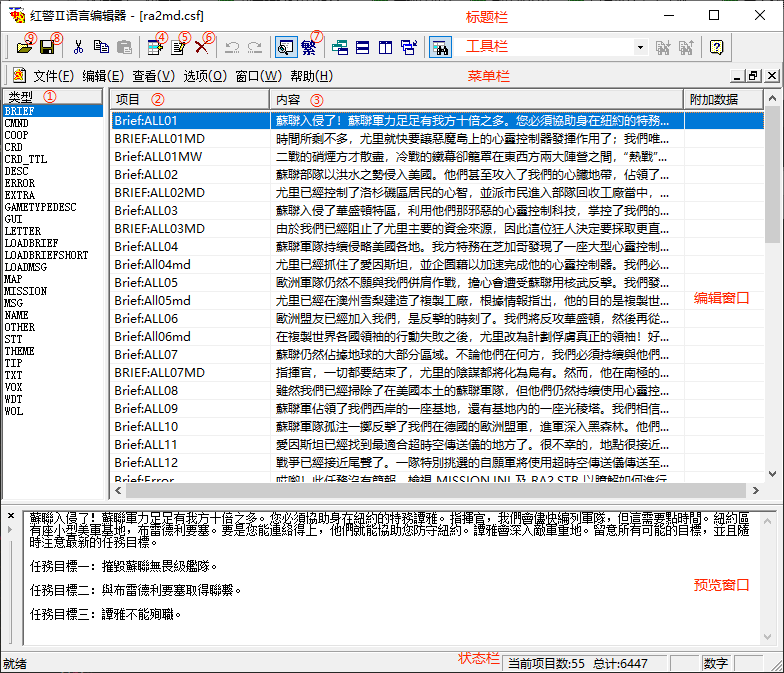Viewport: 784px width, 673px height.
Task: Select the MISSION type in list
Action: pyautogui.click(x=26, y=292)
